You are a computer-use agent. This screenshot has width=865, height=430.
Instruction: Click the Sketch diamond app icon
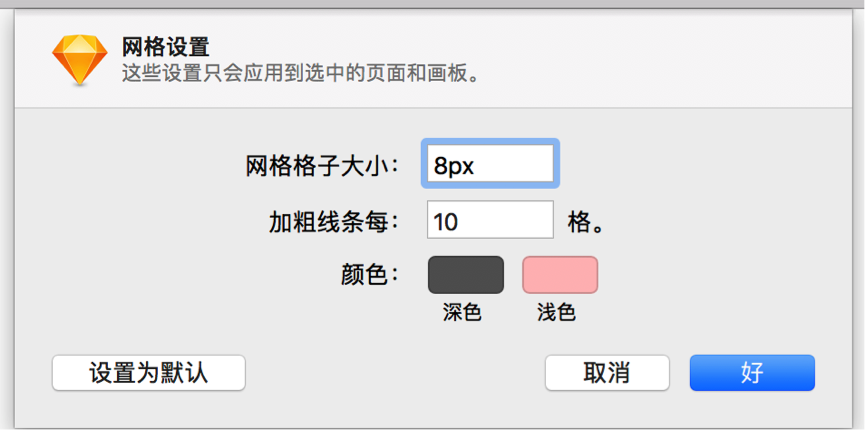click(x=80, y=60)
